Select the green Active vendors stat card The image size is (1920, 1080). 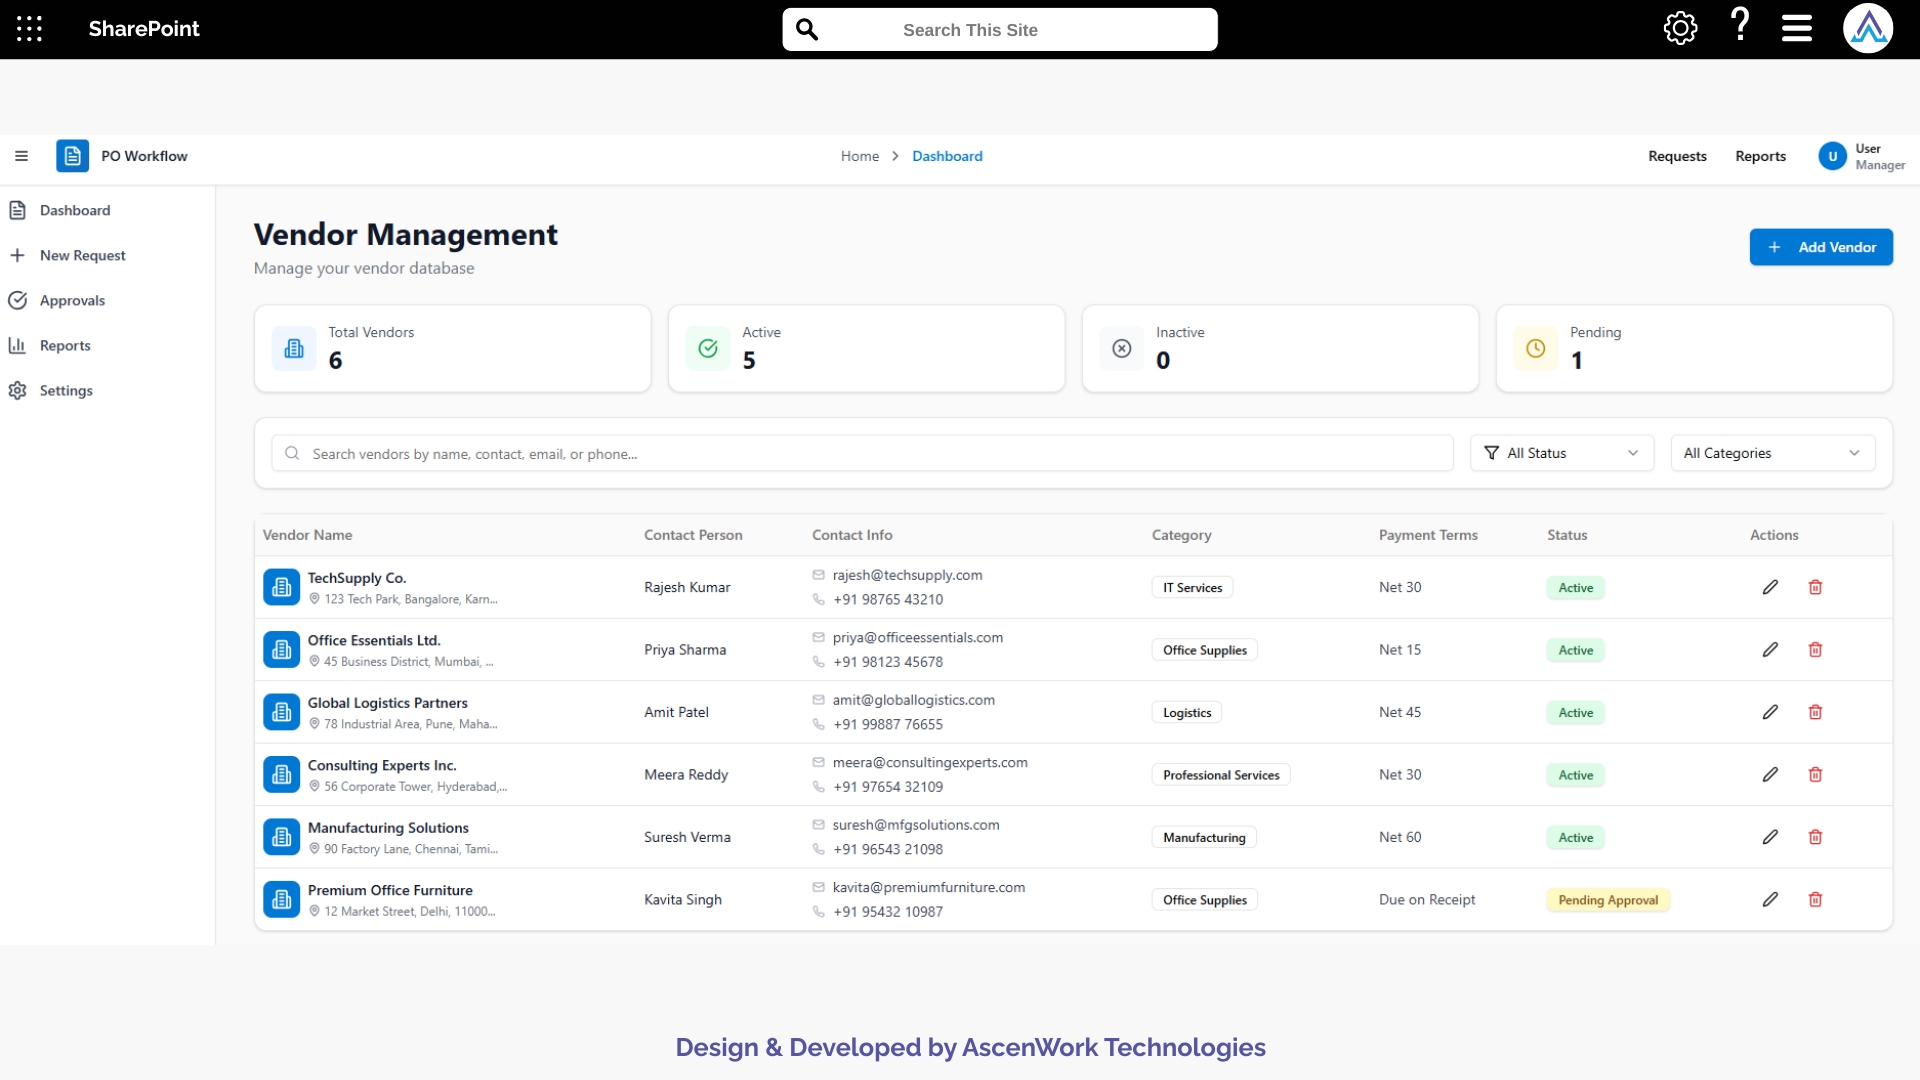(x=866, y=348)
